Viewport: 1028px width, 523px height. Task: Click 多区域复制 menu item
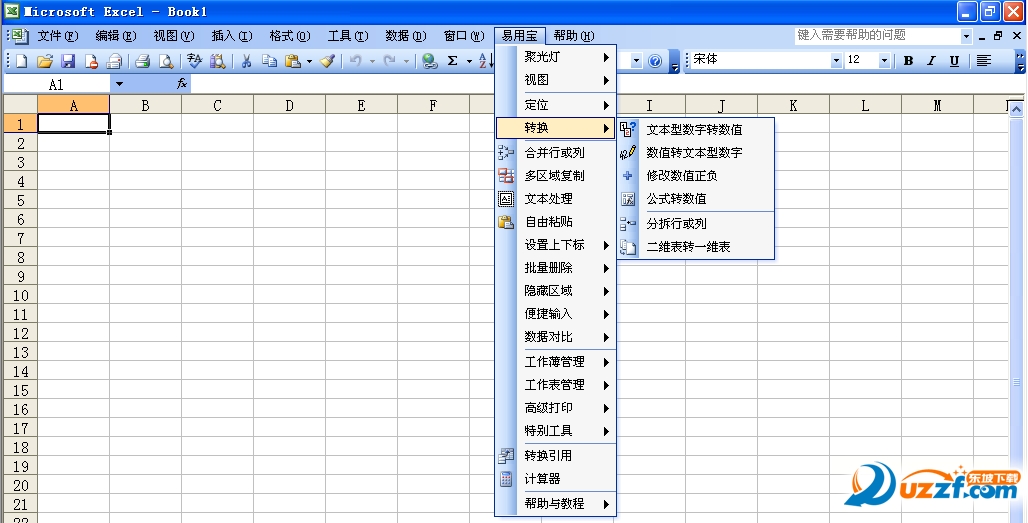click(x=556, y=176)
